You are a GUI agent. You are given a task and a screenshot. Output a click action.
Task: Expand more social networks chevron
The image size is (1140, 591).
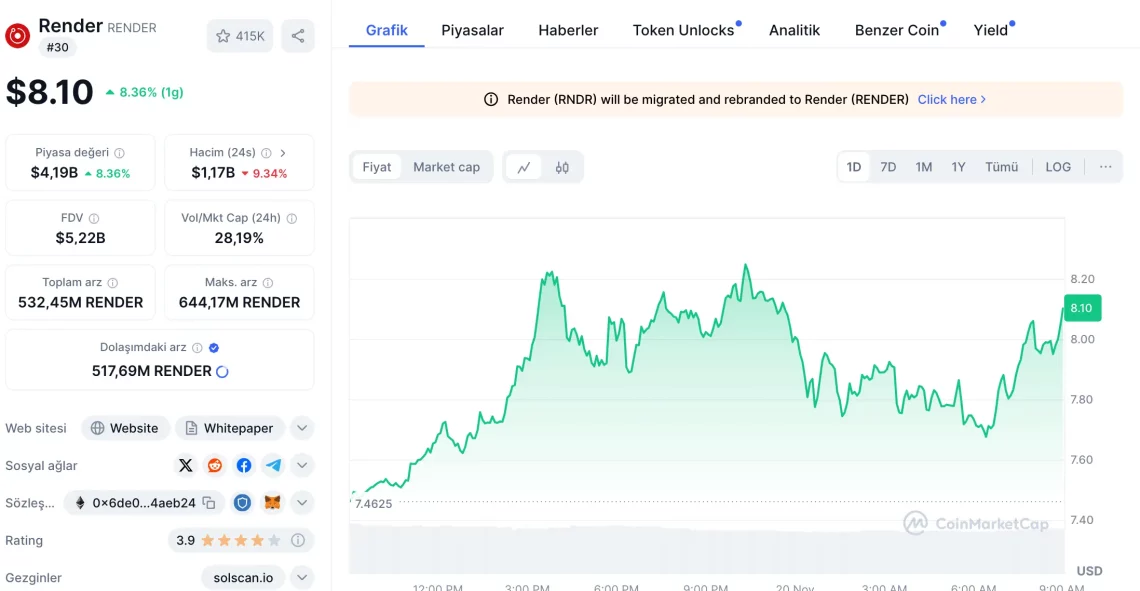coord(302,465)
